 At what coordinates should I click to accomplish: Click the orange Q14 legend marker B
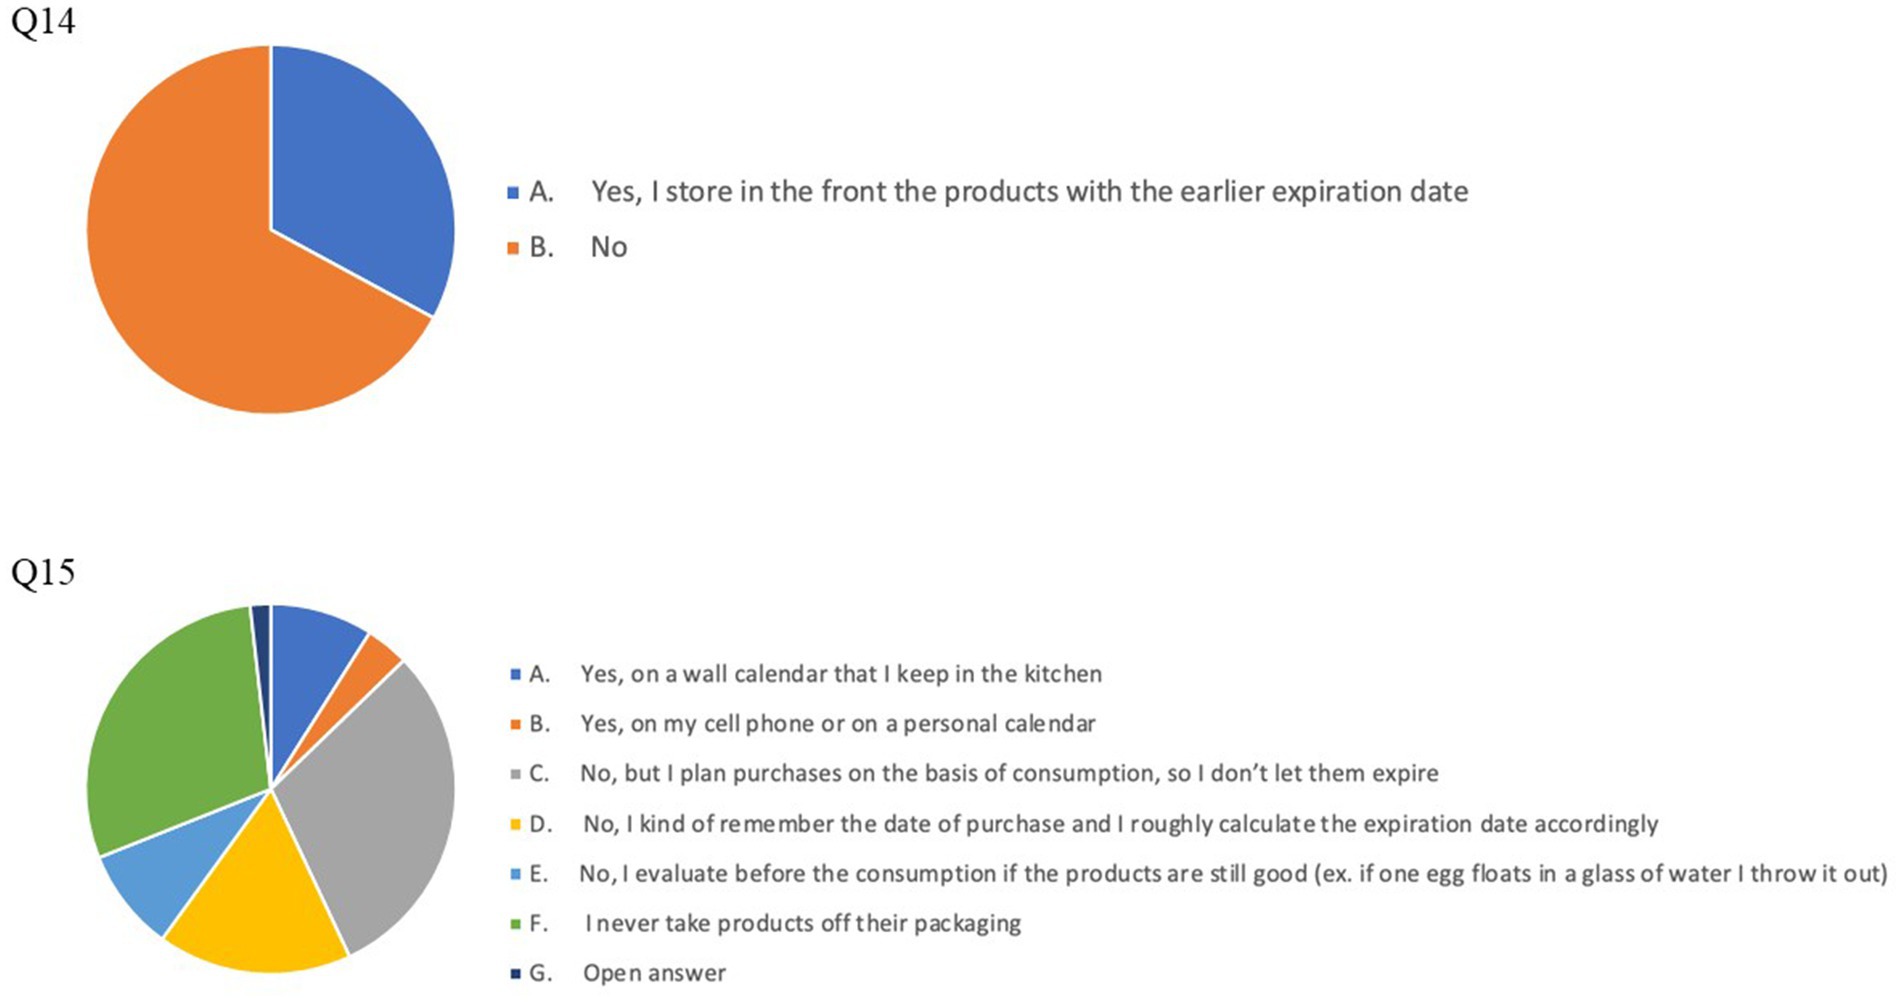point(513,248)
